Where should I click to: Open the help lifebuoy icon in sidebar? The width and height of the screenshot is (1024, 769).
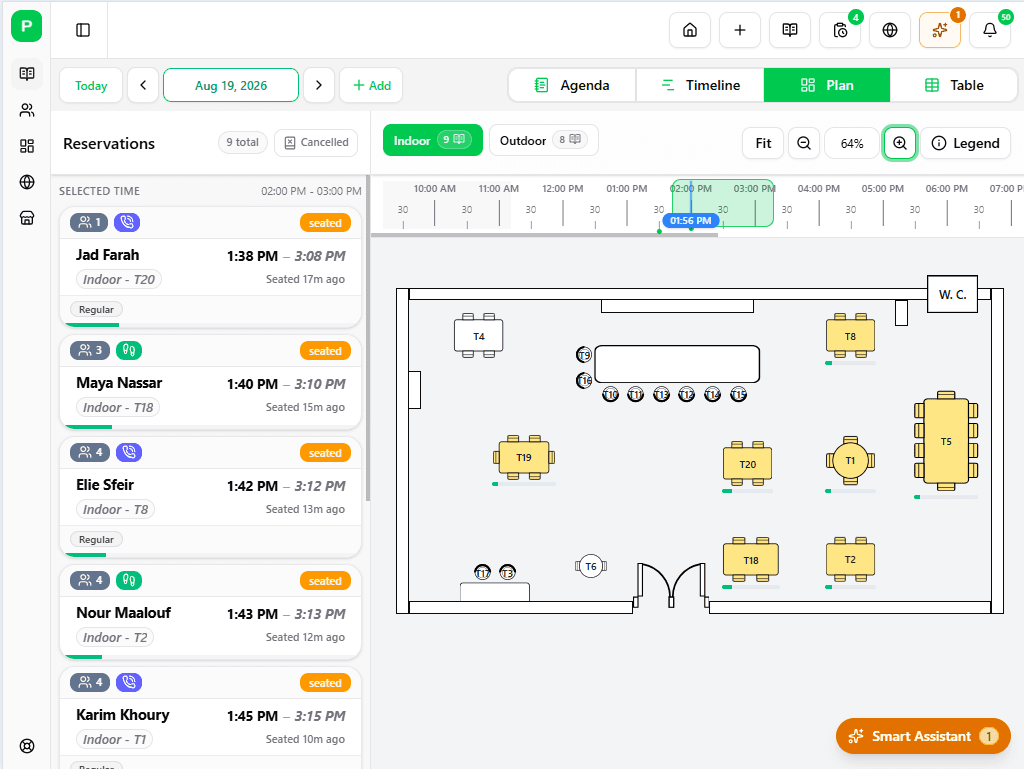click(27, 746)
